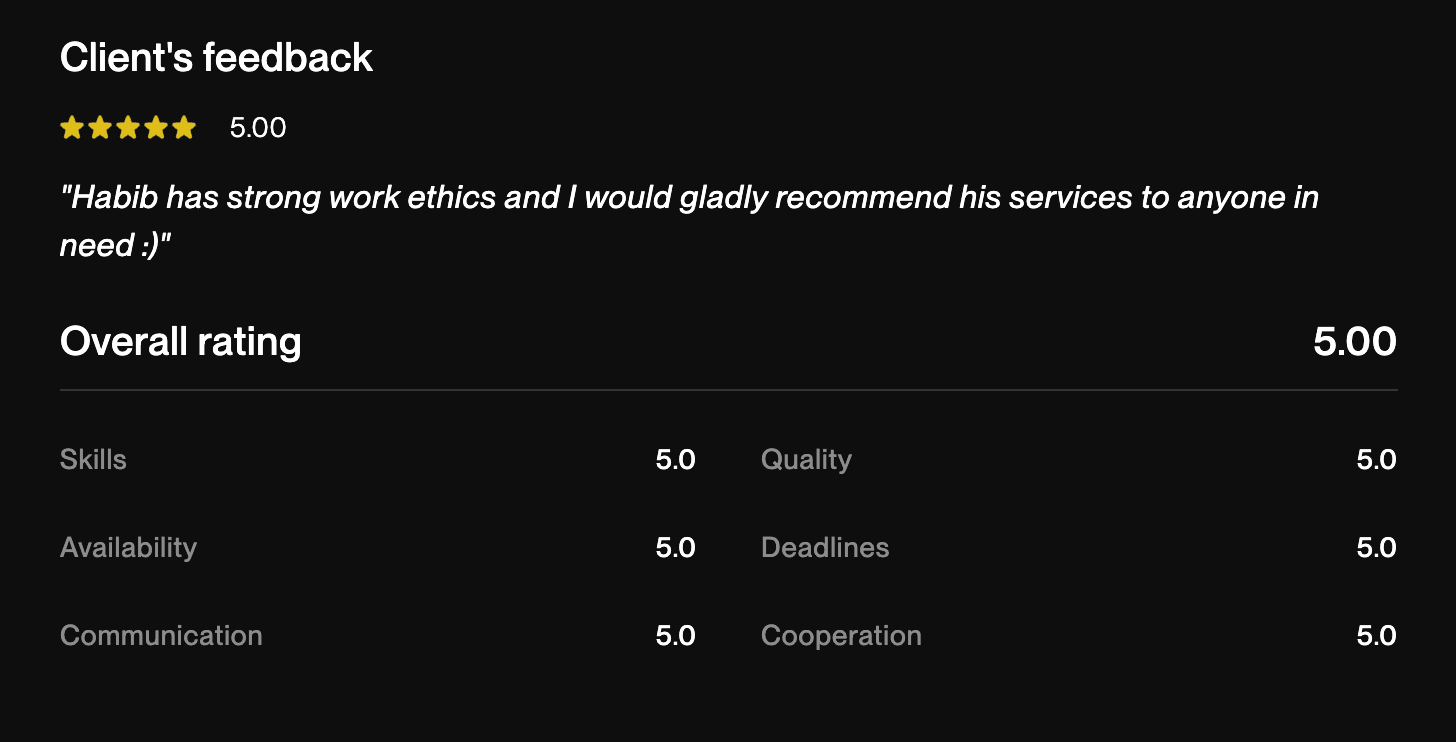1456x742 pixels.
Task: Select the third star in the rating
Action: click(128, 128)
